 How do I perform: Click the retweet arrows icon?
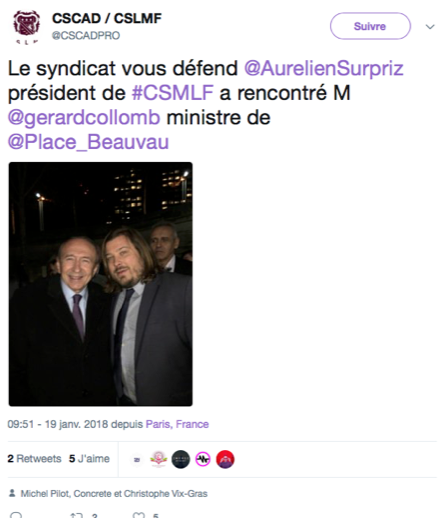coord(76,515)
